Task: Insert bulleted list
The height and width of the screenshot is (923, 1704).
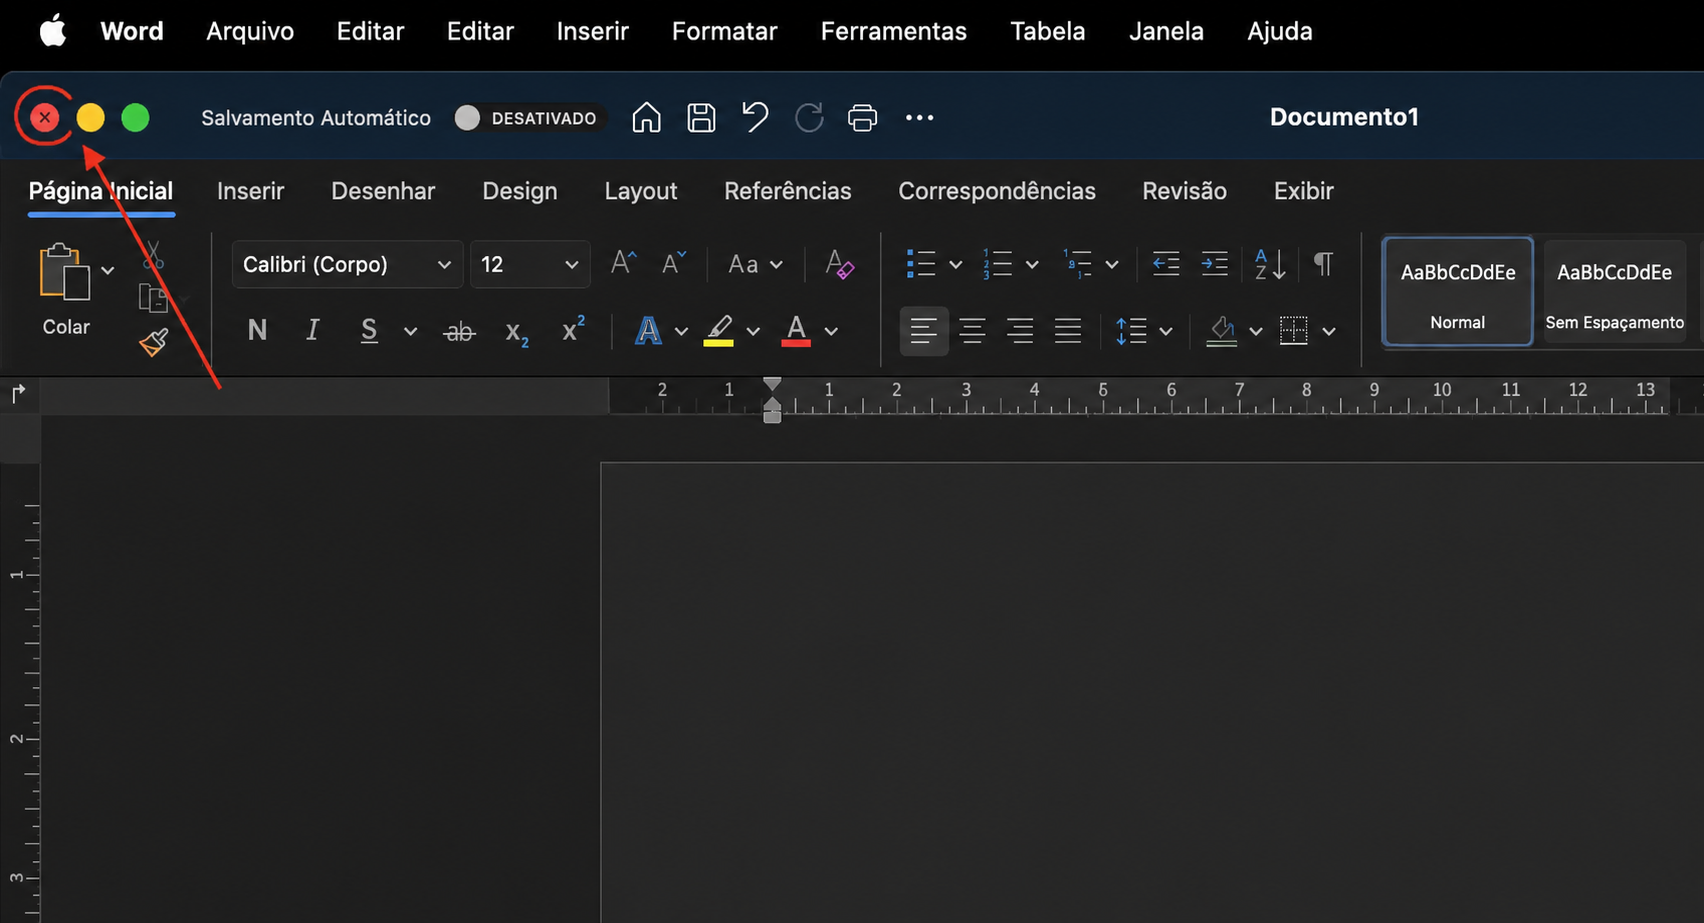Action: [x=920, y=264]
